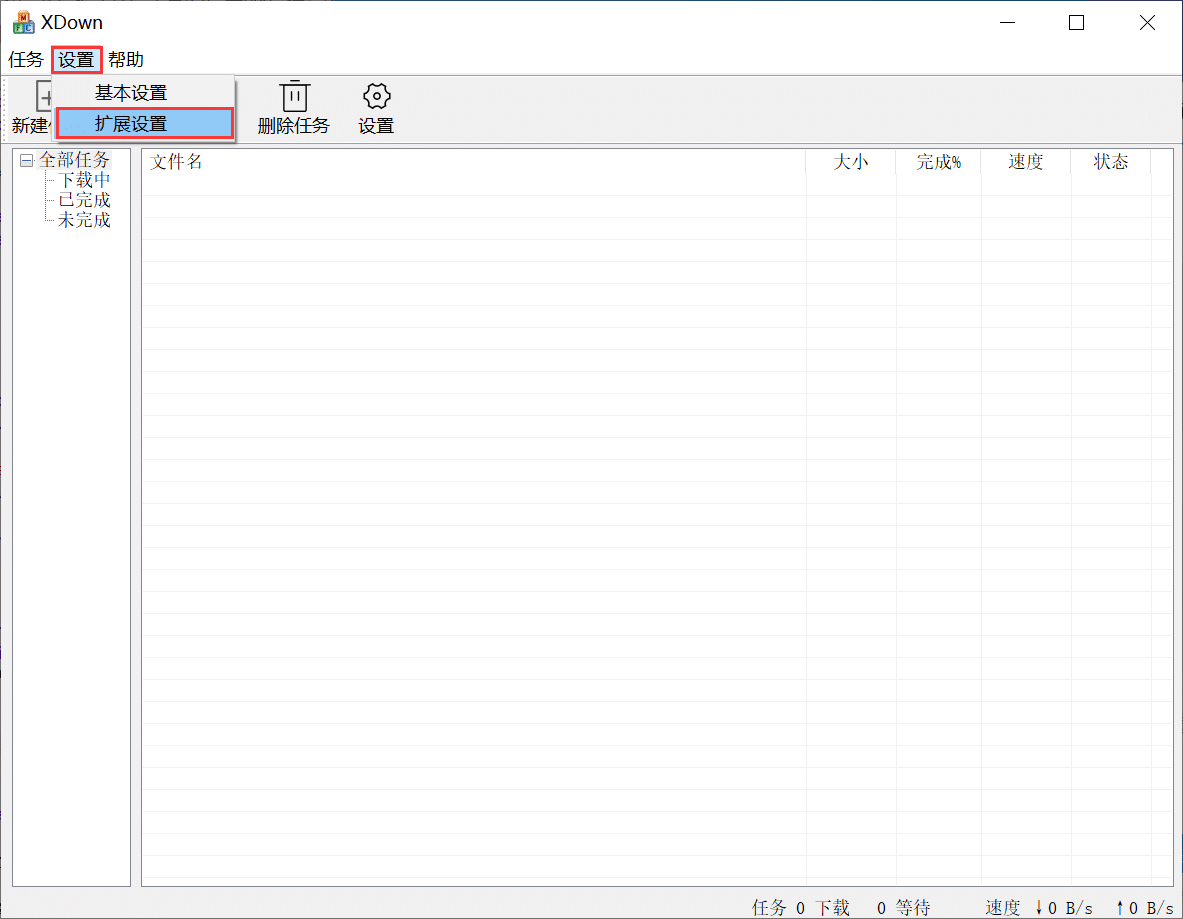Click the download speed arrow in status bar
The height and width of the screenshot is (919, 1183).
(x=1037, y=907)
